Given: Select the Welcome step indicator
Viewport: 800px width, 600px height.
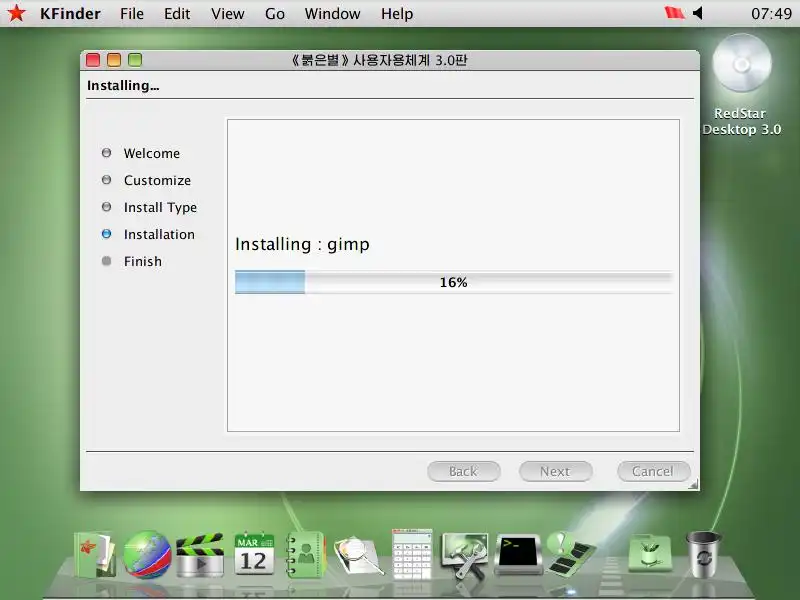Looking at the screenshot, I should tap(106, 153).
